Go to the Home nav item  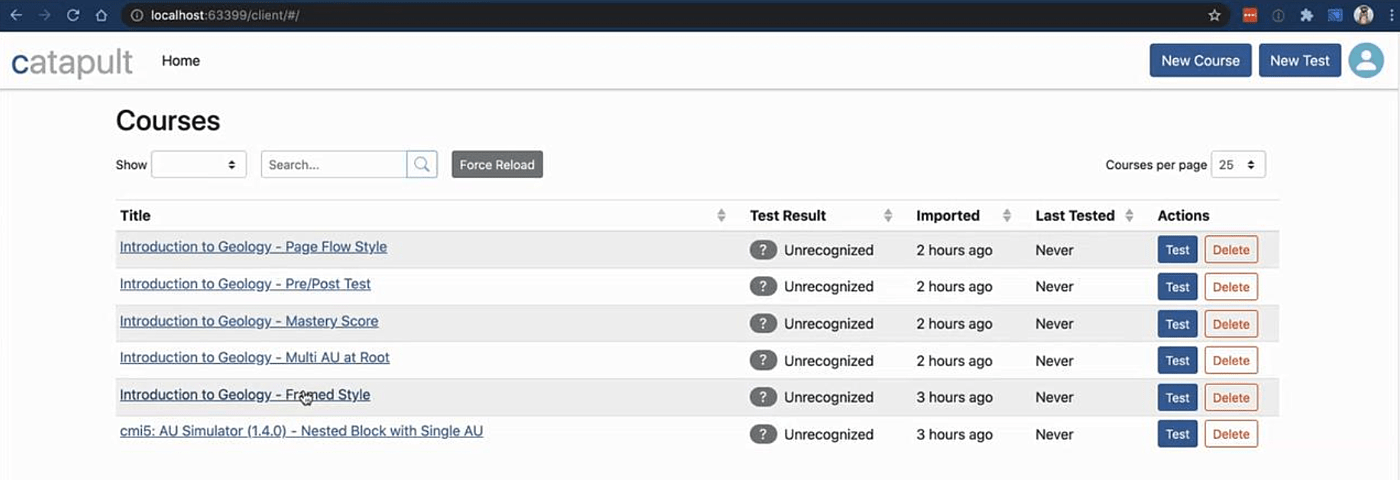pos(181,61)
